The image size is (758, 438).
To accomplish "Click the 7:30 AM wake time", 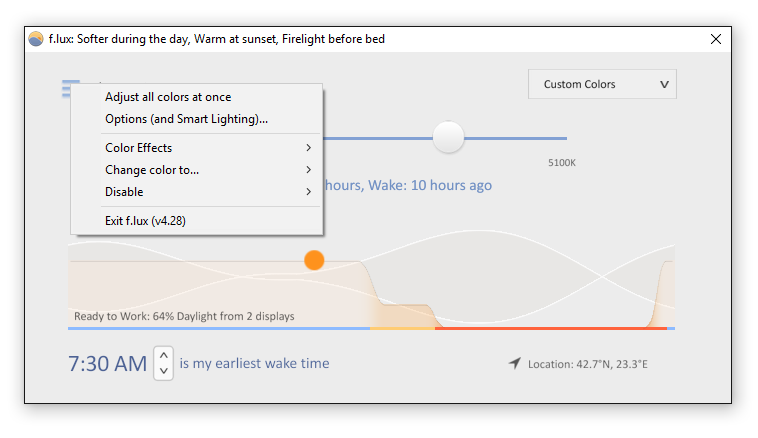I will (x=107, y=364).
